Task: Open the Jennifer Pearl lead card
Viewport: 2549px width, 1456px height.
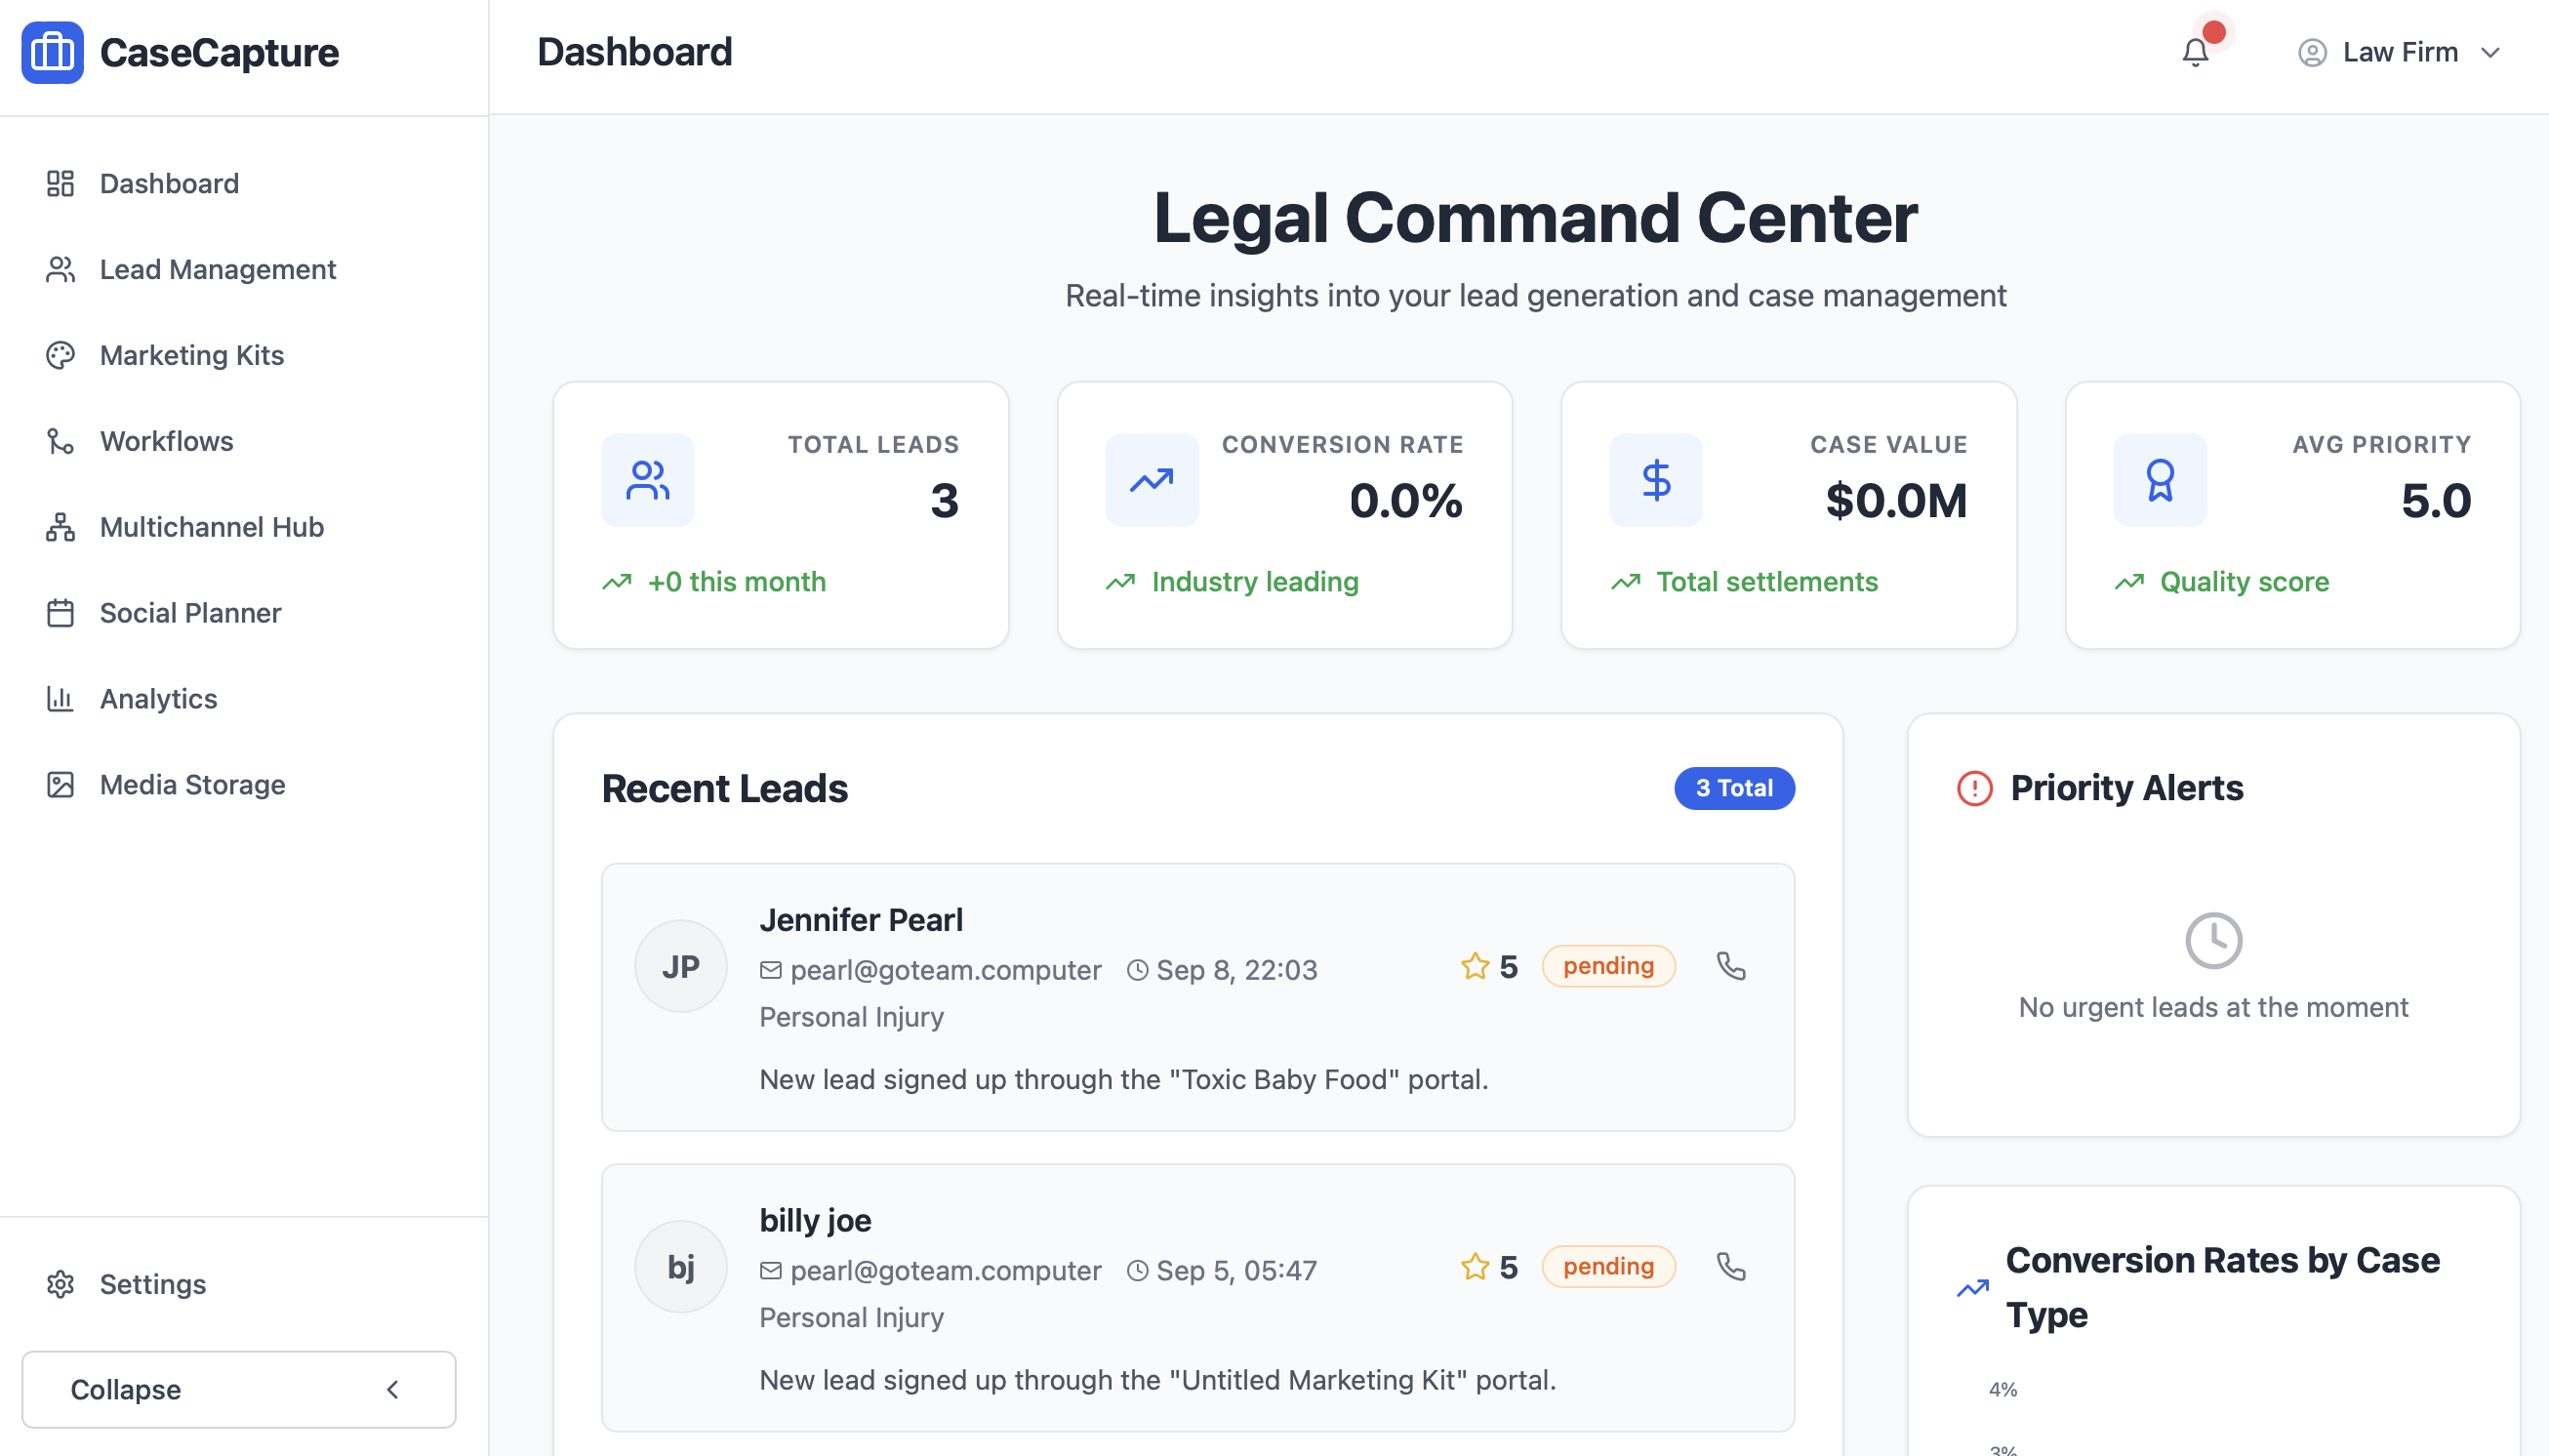Action: click(860, 920)
